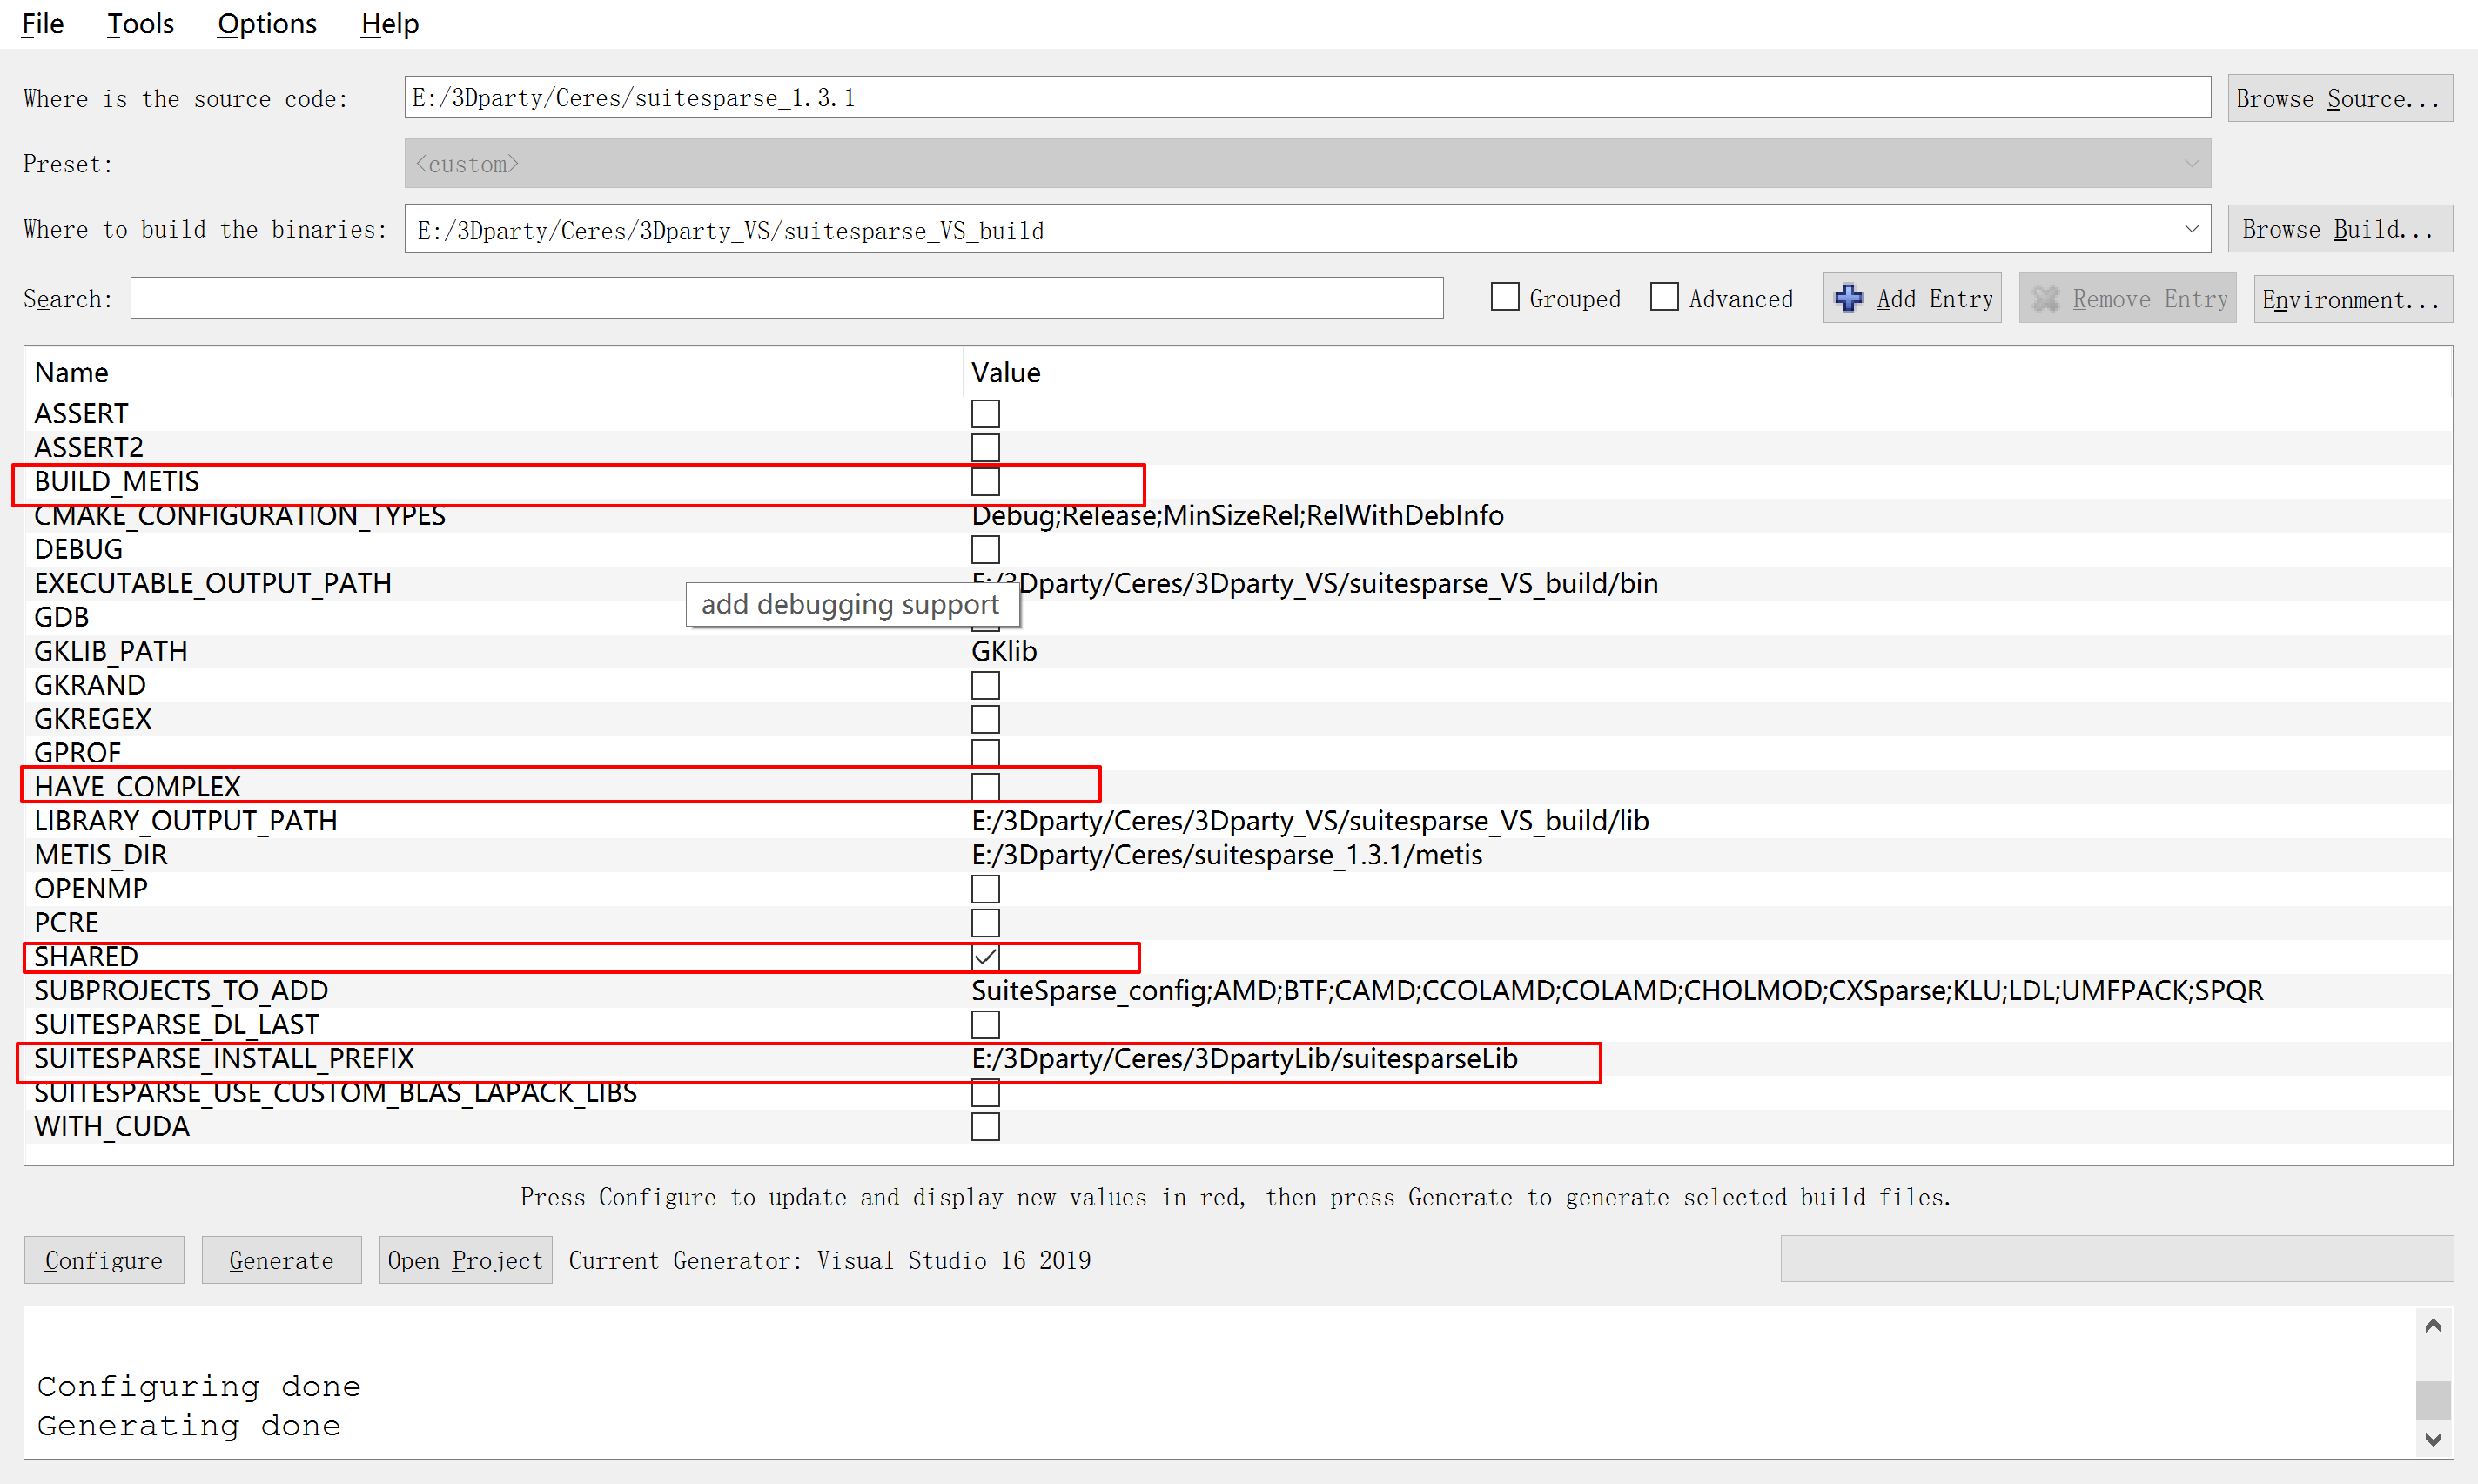
Task: Enable the OPENMP checkbox
Action: [985, 889]
